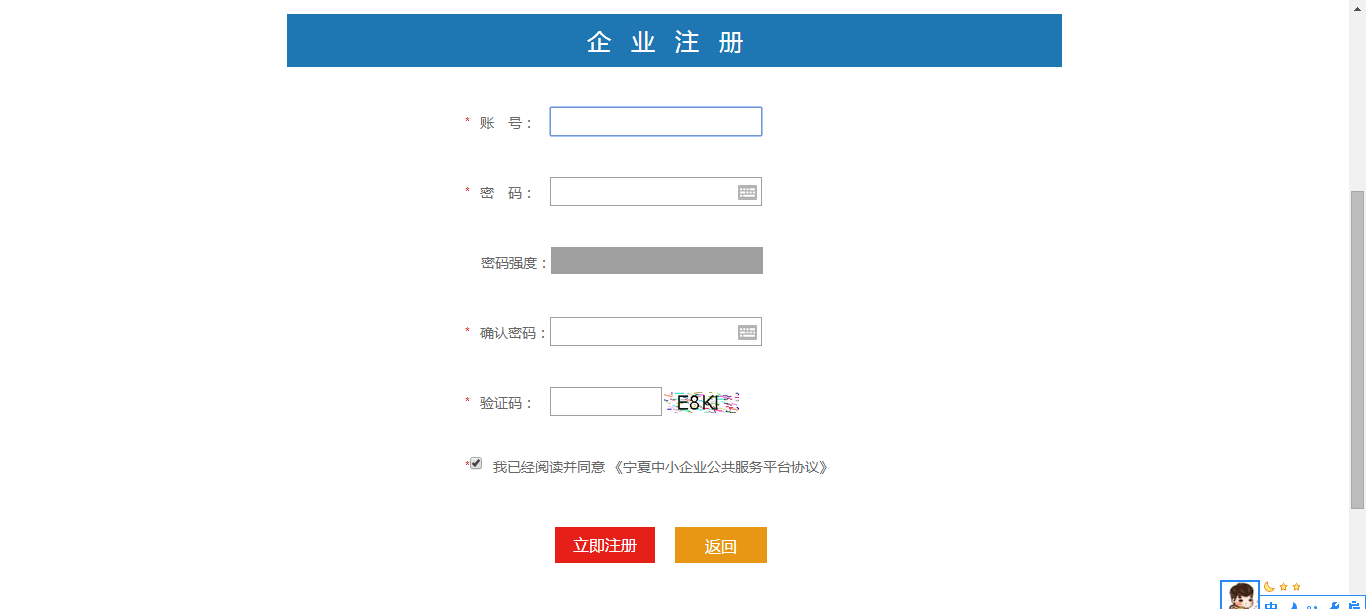Focus the 账号 input field
This screenshot has width=1366, height=609.
(656, 122)
